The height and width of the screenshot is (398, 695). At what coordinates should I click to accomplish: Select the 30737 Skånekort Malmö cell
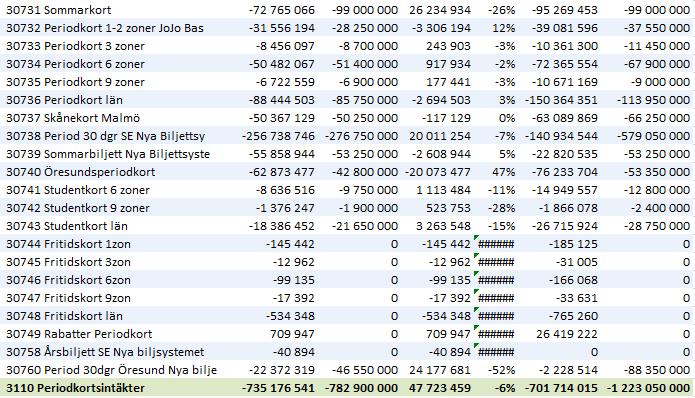[73, 118]
